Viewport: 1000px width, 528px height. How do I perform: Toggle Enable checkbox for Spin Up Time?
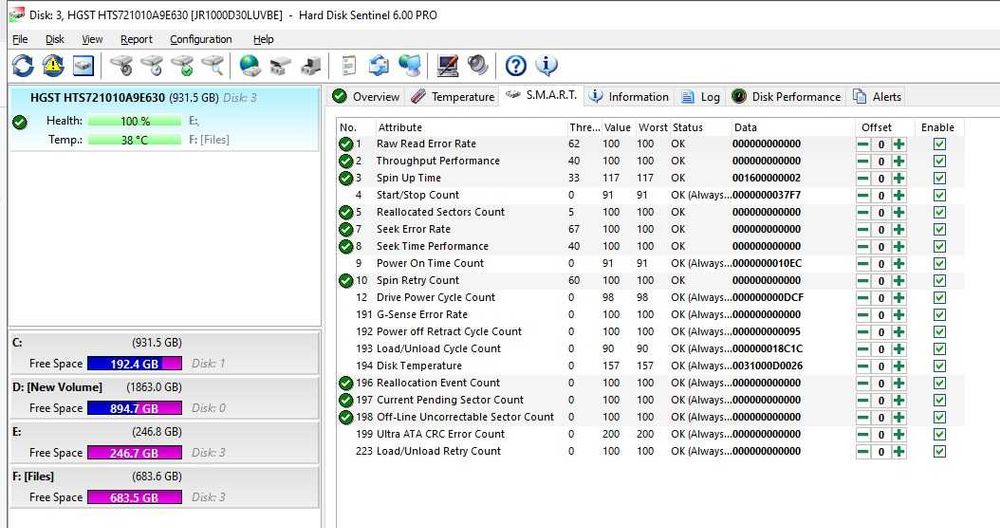pyautogui.click(x=939, y=178)
